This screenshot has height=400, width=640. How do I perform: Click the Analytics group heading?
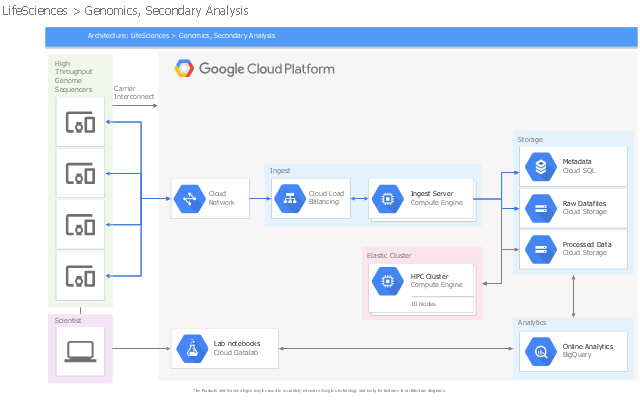tap(532, 322)
